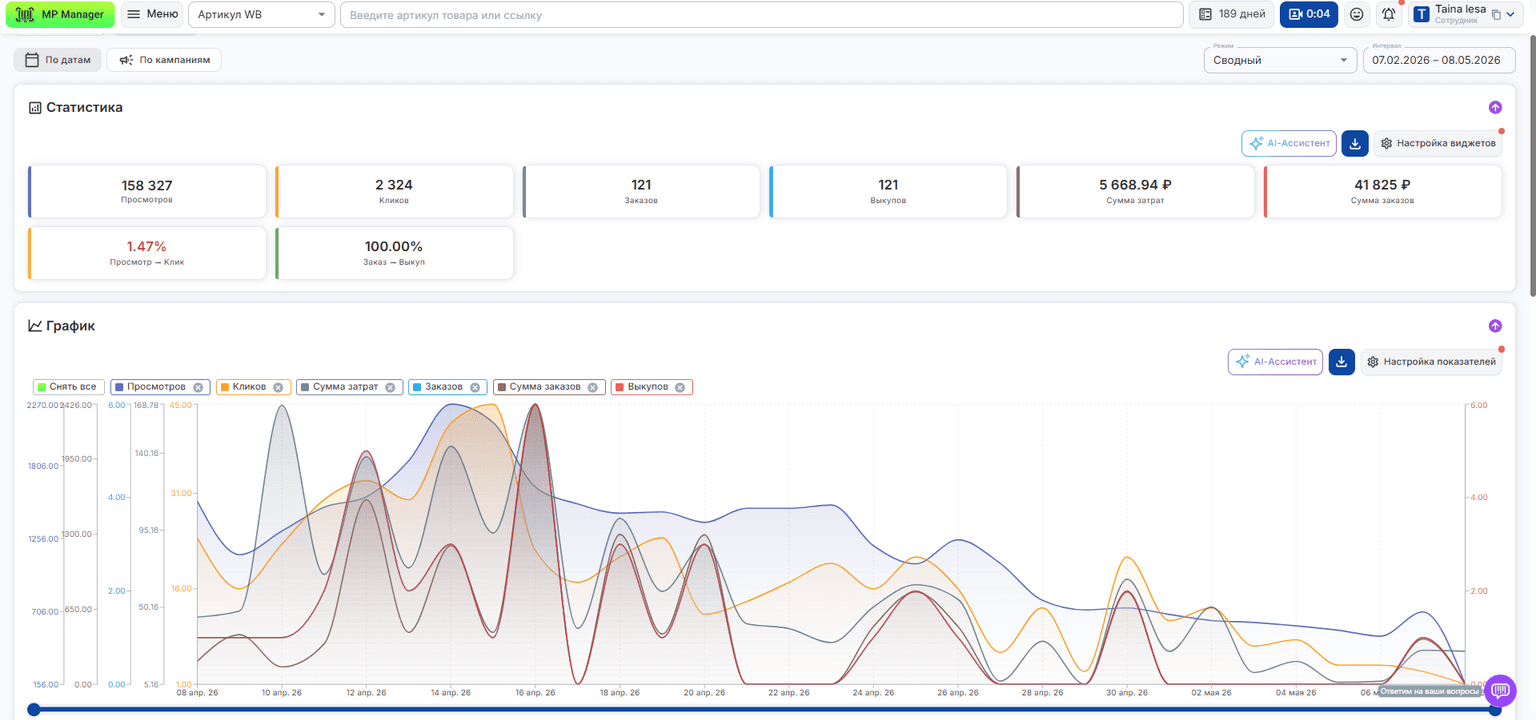1536x720 pixels.
Task: Click the video recording 0:04 timer button
Action: [1309, 14]
